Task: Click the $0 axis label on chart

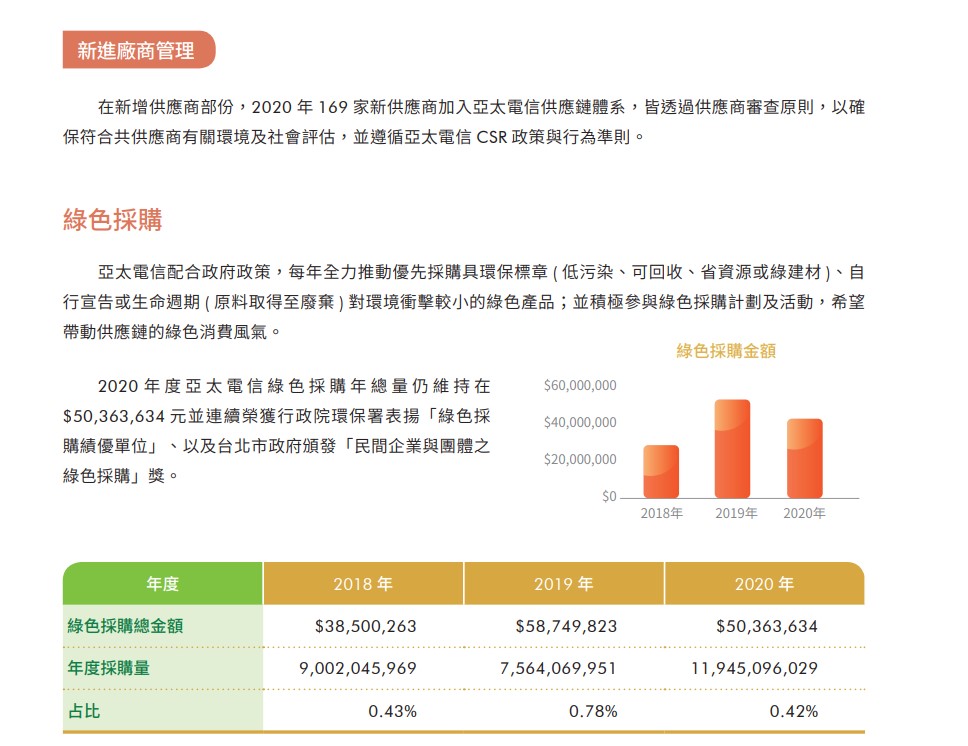Action: (609, 497)
